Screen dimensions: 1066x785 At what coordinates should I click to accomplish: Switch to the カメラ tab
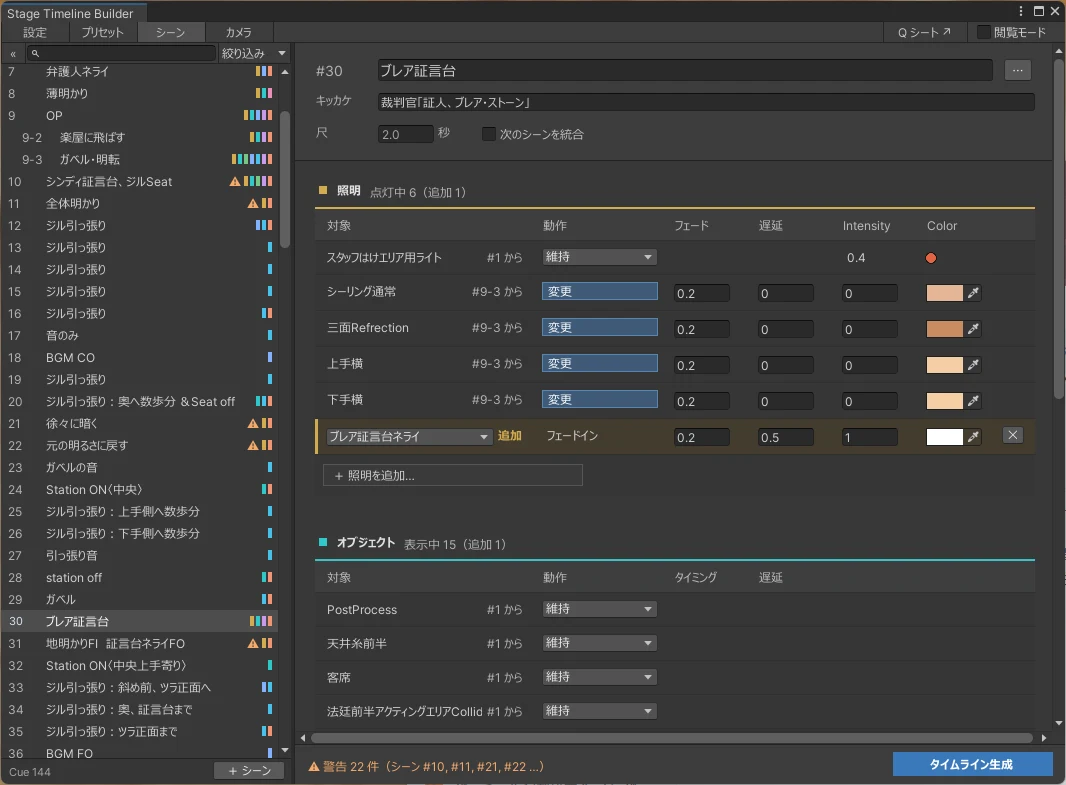[x=239, y=32]
